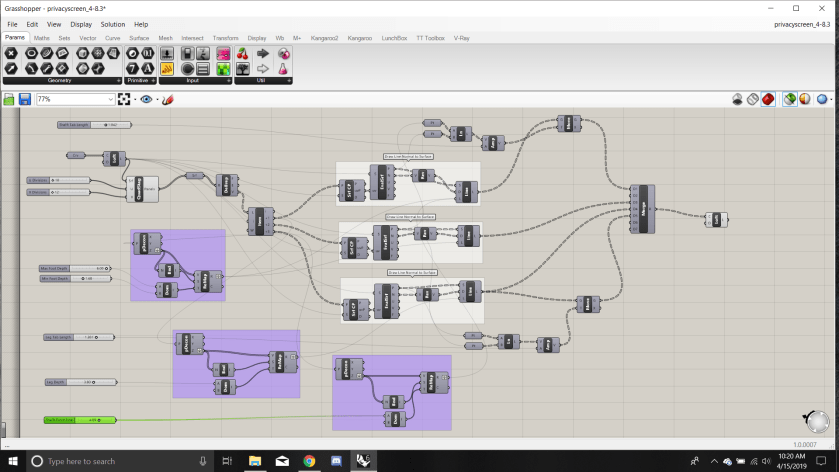The width and height of the screenshot is (839, 472).
Task: Toggle the preview eye icon in canvas toolbar
Action: [147, 99]
